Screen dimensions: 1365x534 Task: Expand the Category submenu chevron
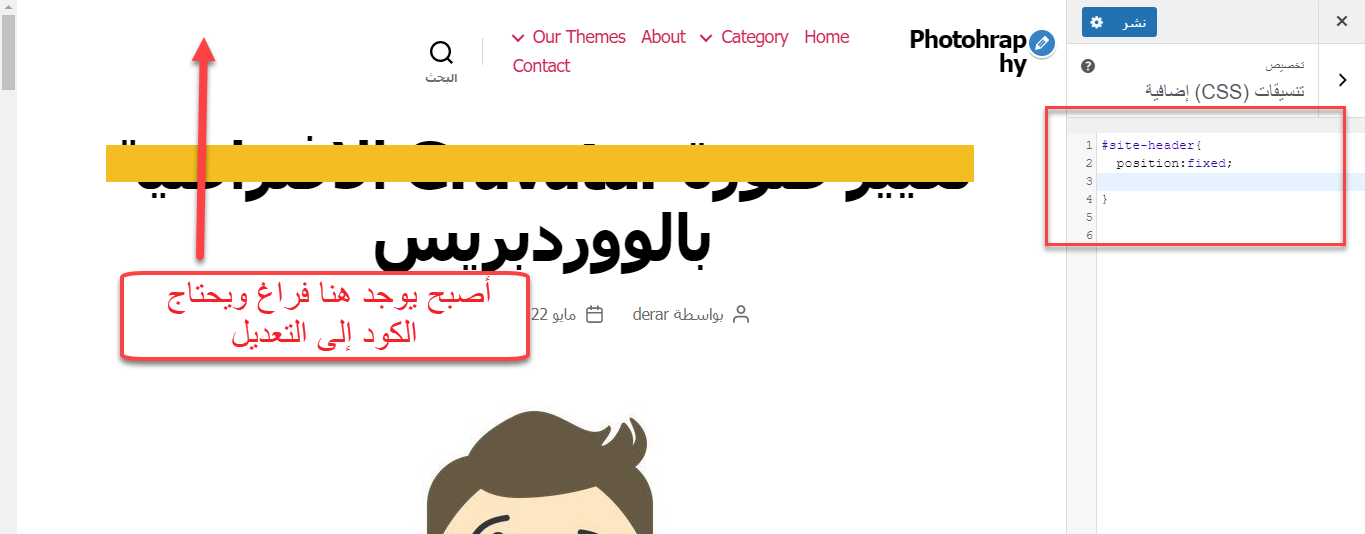(706, 38)
